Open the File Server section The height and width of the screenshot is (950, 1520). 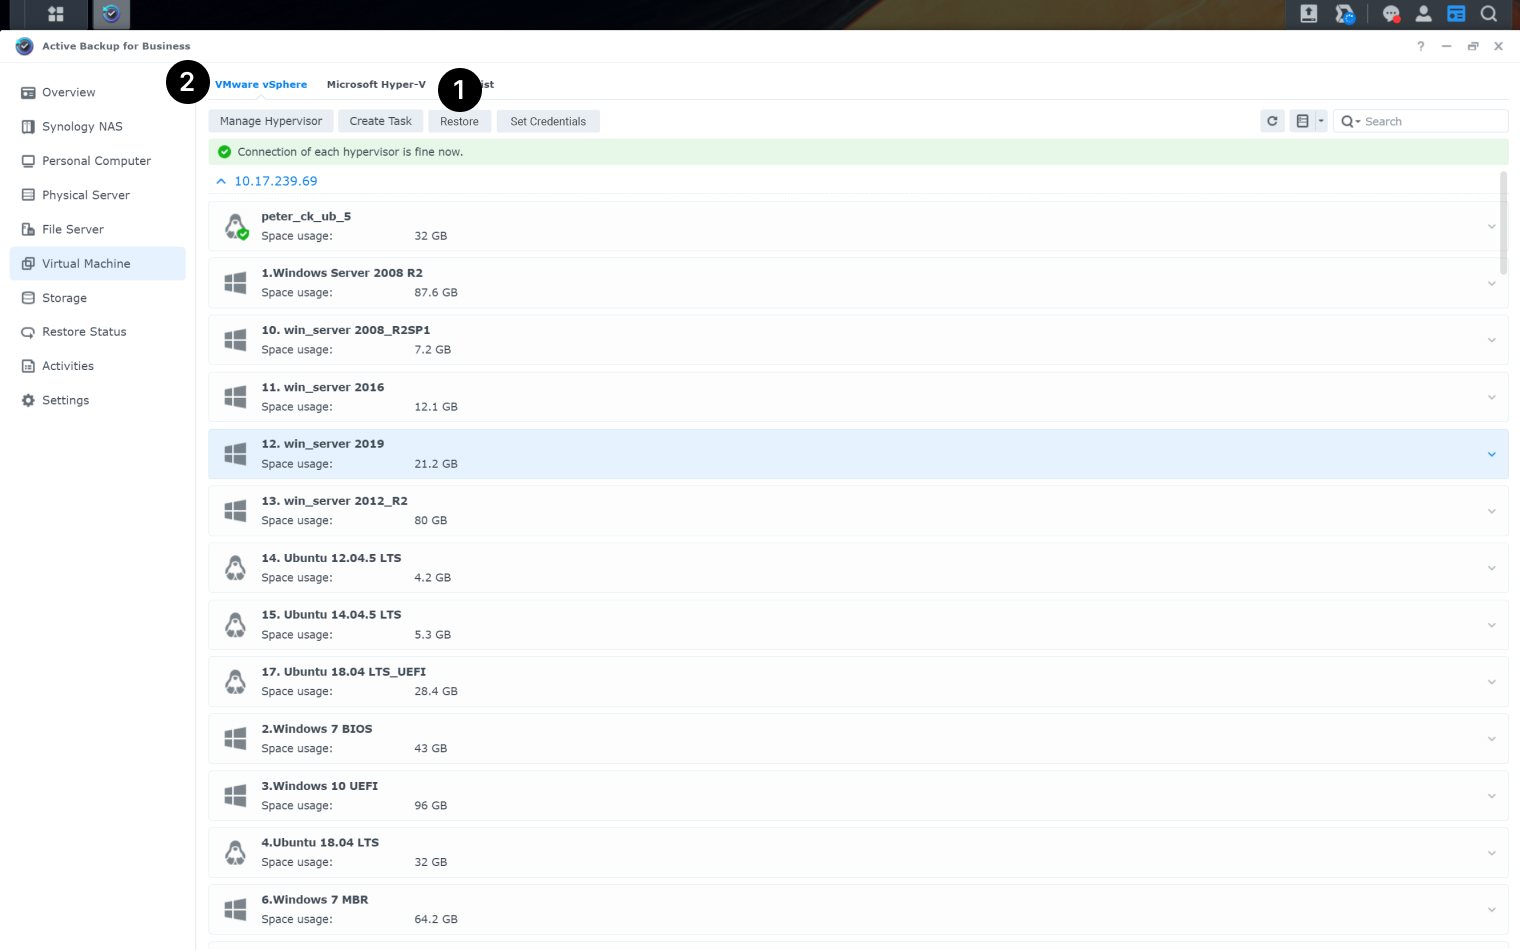[x=75, y=229]
